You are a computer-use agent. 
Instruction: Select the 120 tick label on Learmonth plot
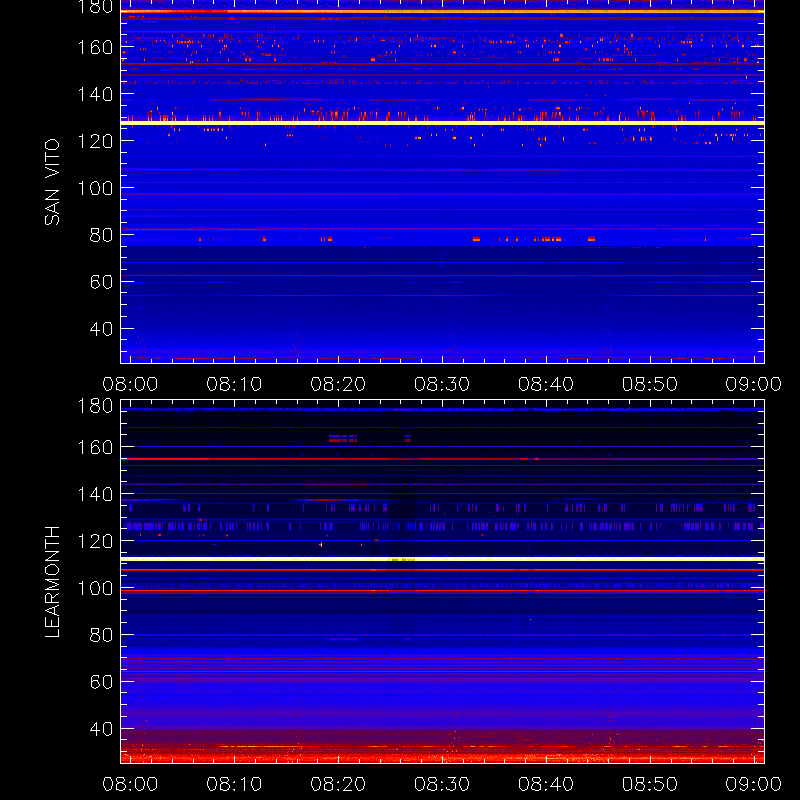click(95, 541)
